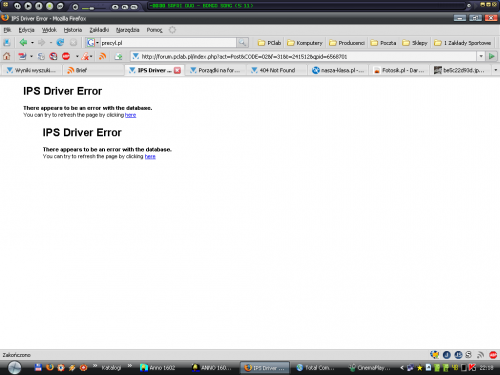Open the Producenci bookmarks folder
Viewport: 500px width, 375px height.
click(x=347, y=43)
